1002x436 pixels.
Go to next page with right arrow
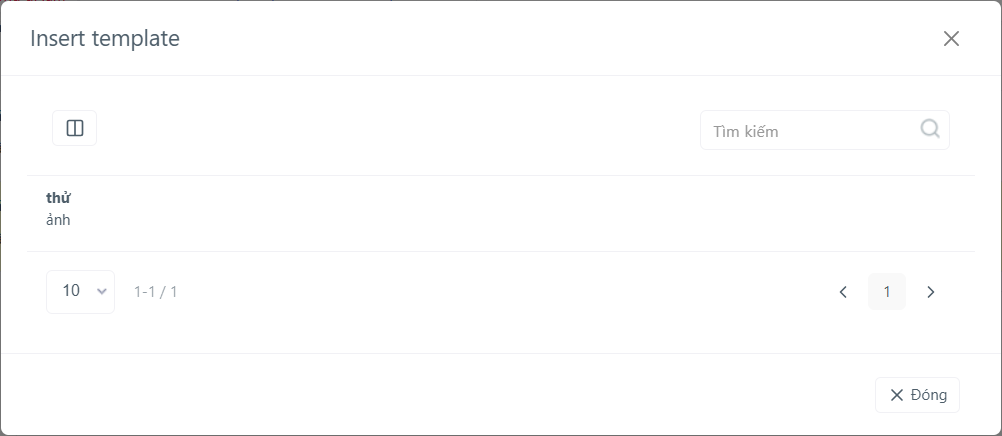tap(930, 292)
